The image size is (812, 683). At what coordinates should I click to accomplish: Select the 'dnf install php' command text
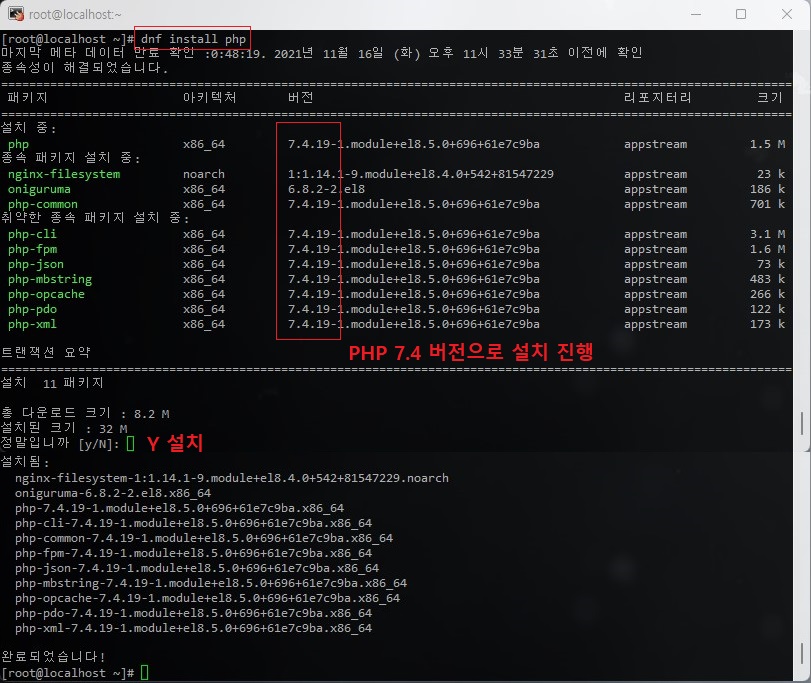pyautogui.click(x=193, y=39)
